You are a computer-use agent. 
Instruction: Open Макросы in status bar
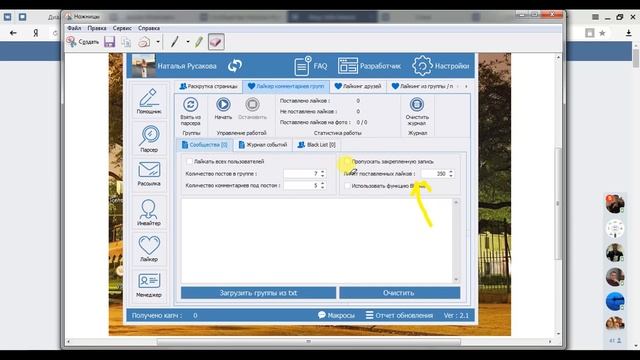pos(336,315)
